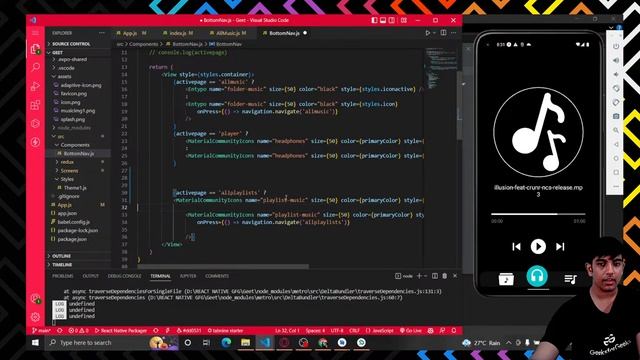Screen dimensions: 640x360
Task: Tap the headphones player tab in phone app
Action: 537,276
